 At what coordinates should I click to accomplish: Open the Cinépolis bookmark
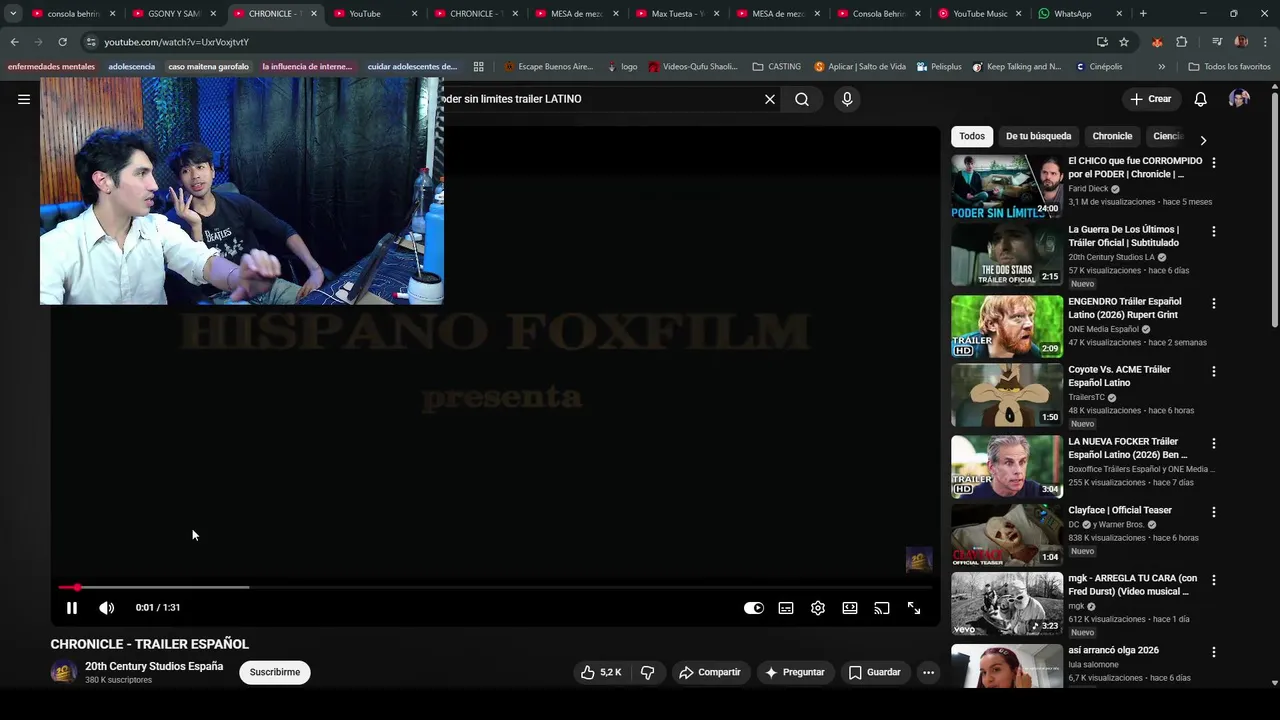pos(1099,67)
